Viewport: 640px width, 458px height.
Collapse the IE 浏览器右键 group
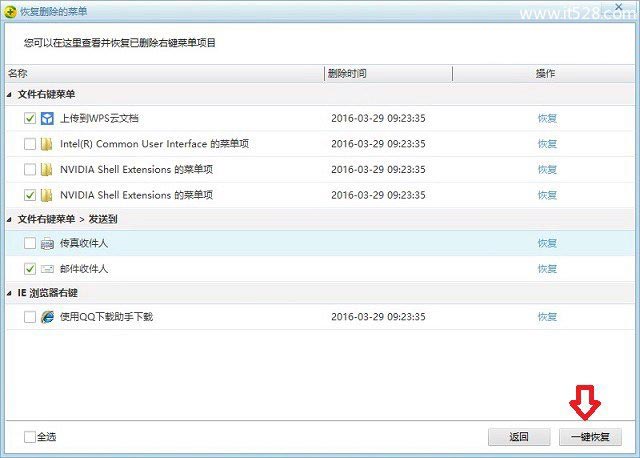[9, 293]
